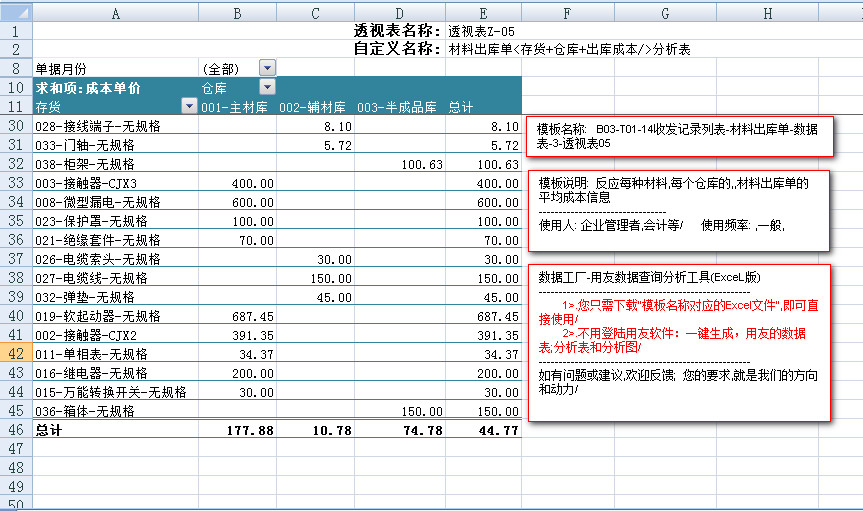Select the 数据工厂 red-bordered info box
This screenshot has width=863, height=511.
(679, 342)
